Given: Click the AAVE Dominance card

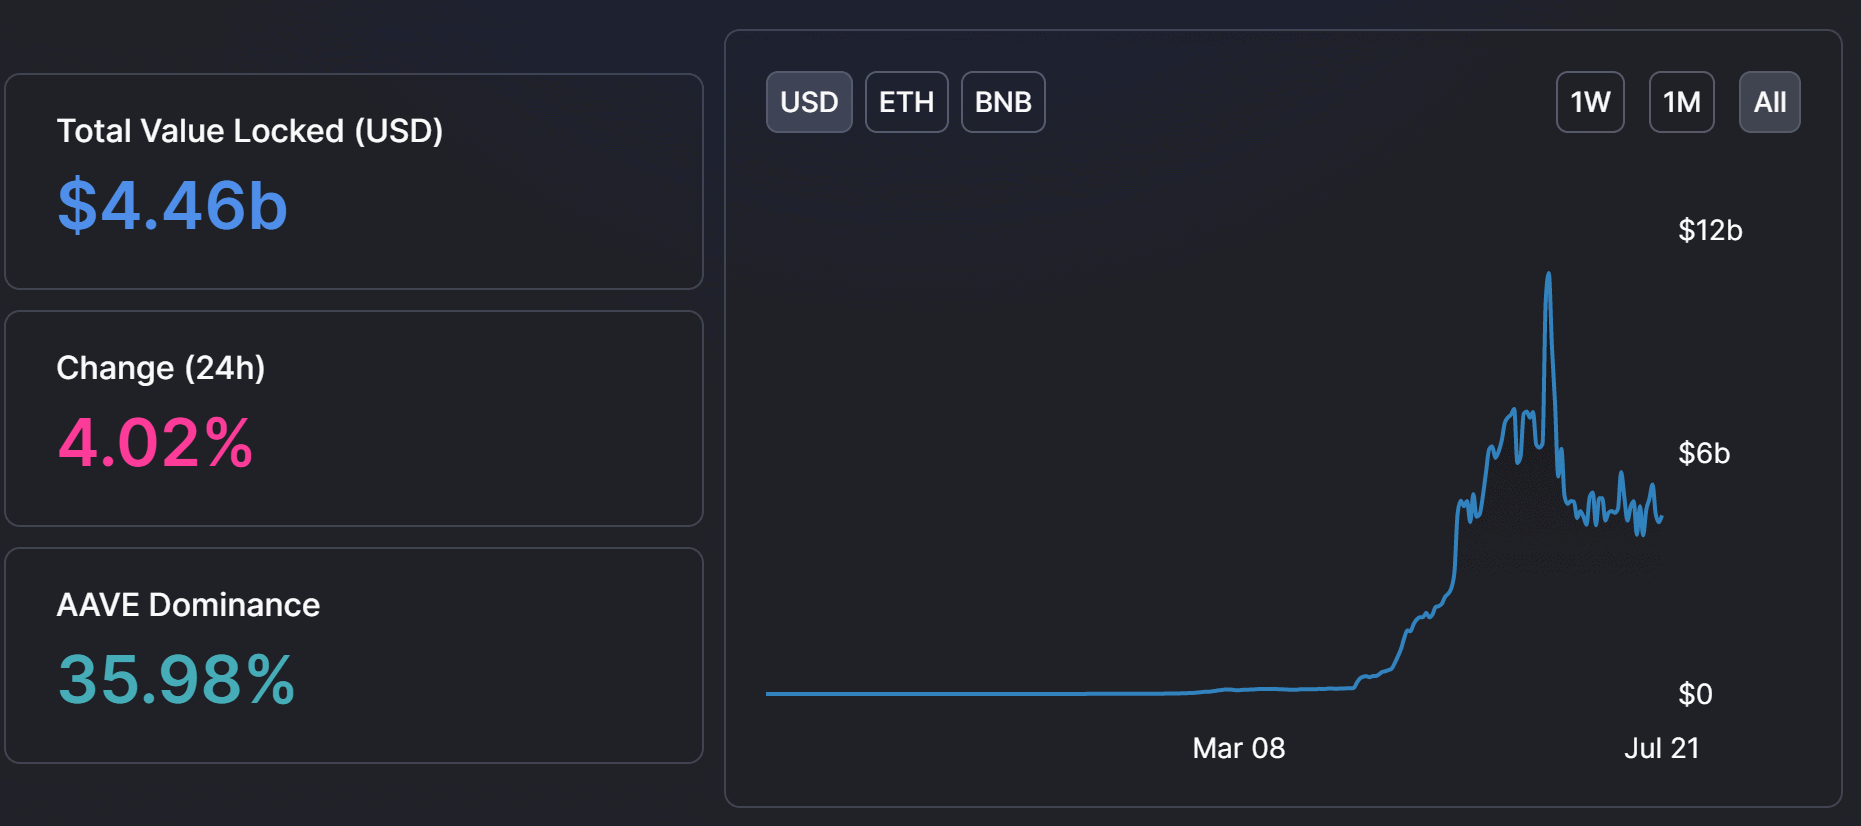Looking at the screenshot, I should pos(354,655).
